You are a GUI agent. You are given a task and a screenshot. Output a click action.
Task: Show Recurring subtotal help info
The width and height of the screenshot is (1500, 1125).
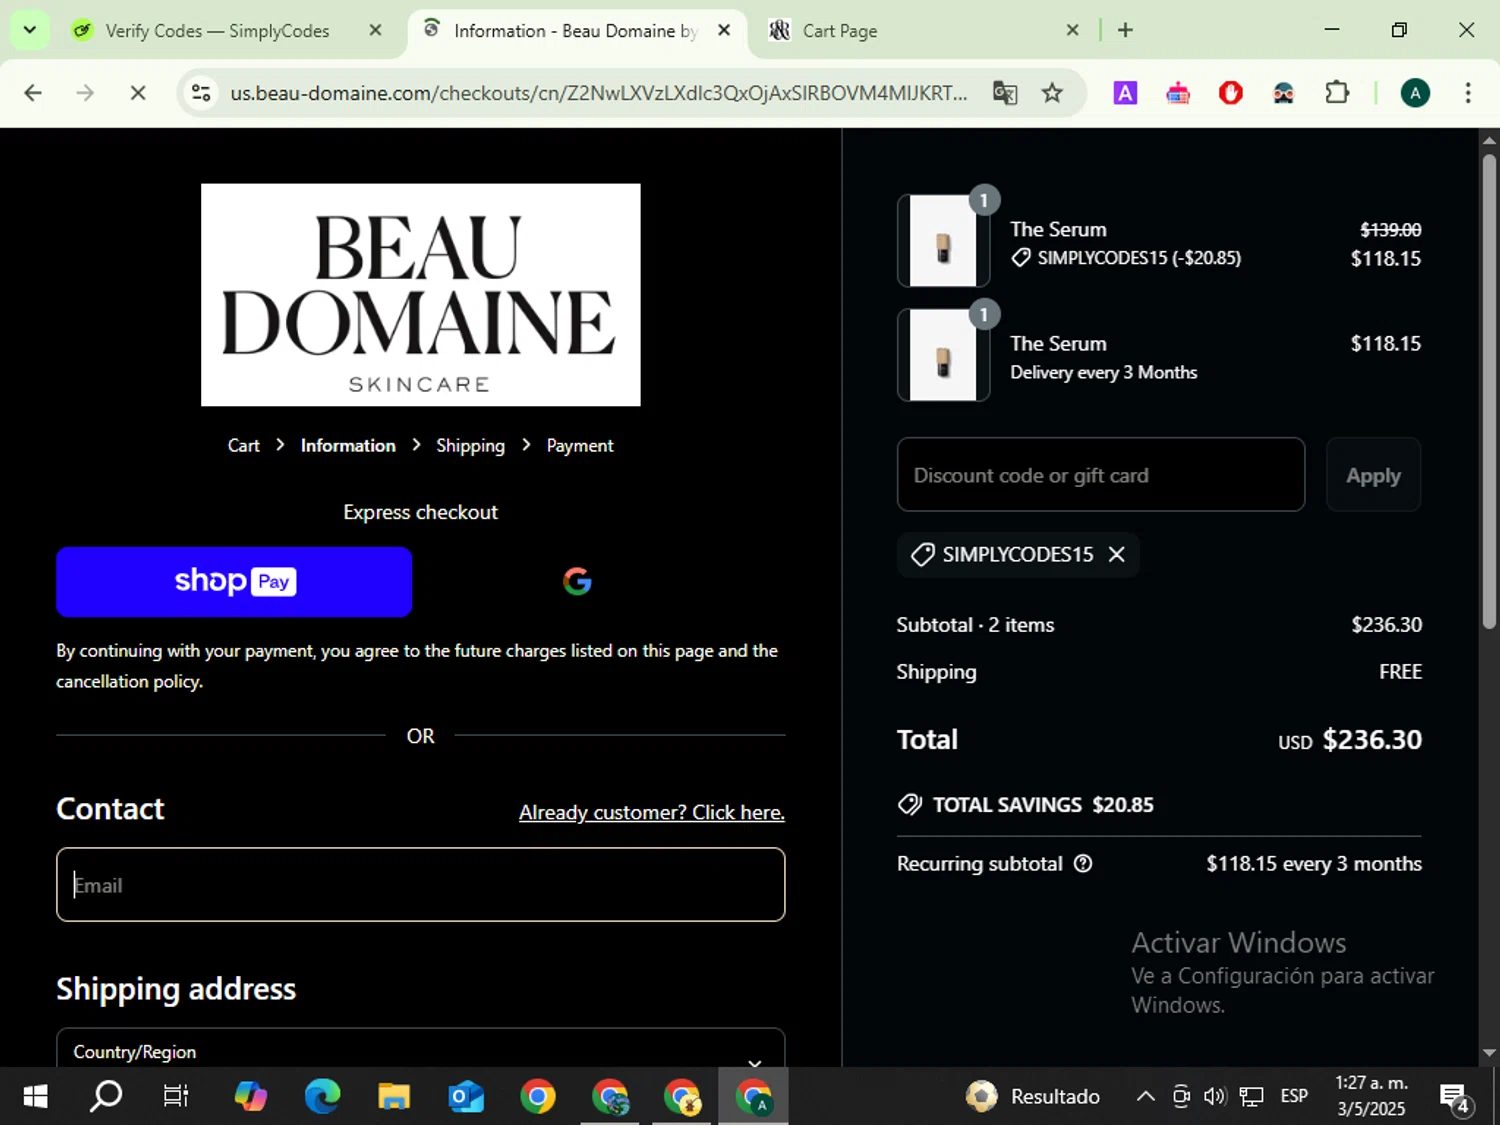1083,863
